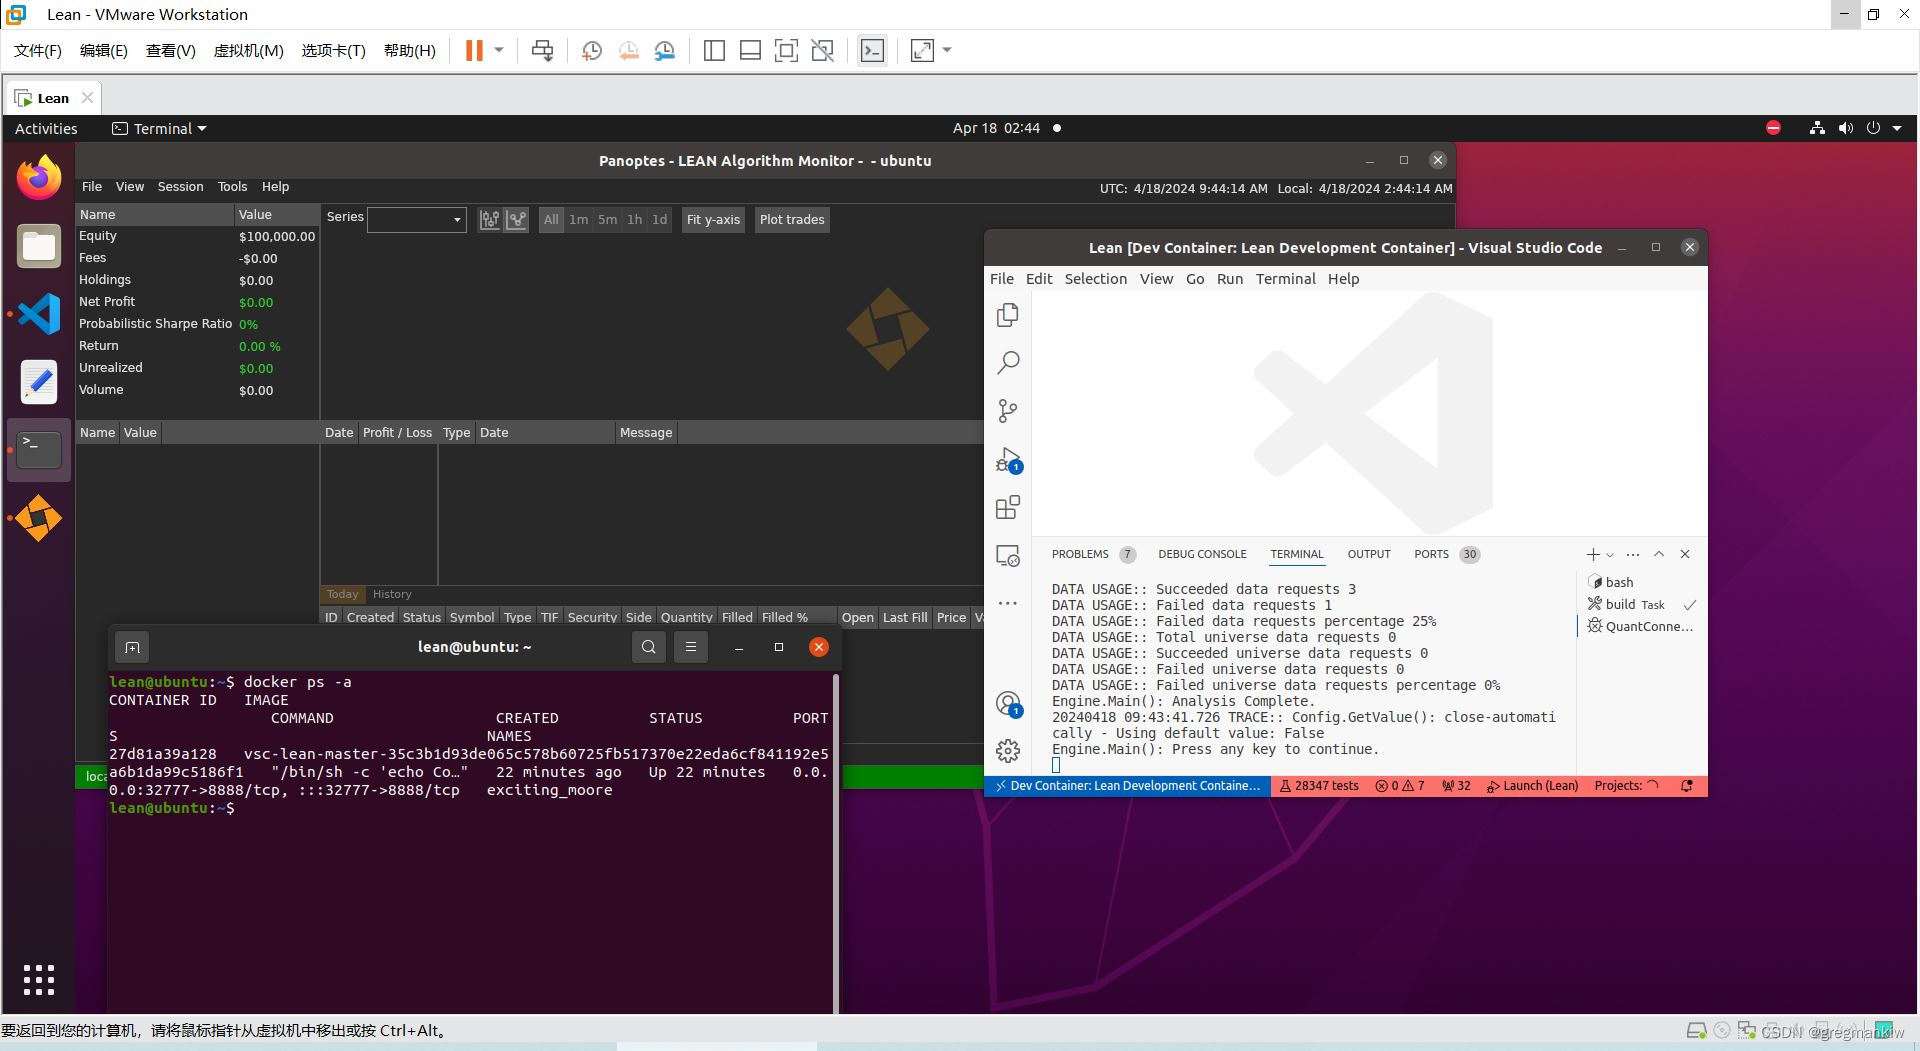Switch to History tab in Panoptes

[x=392, y=594]
